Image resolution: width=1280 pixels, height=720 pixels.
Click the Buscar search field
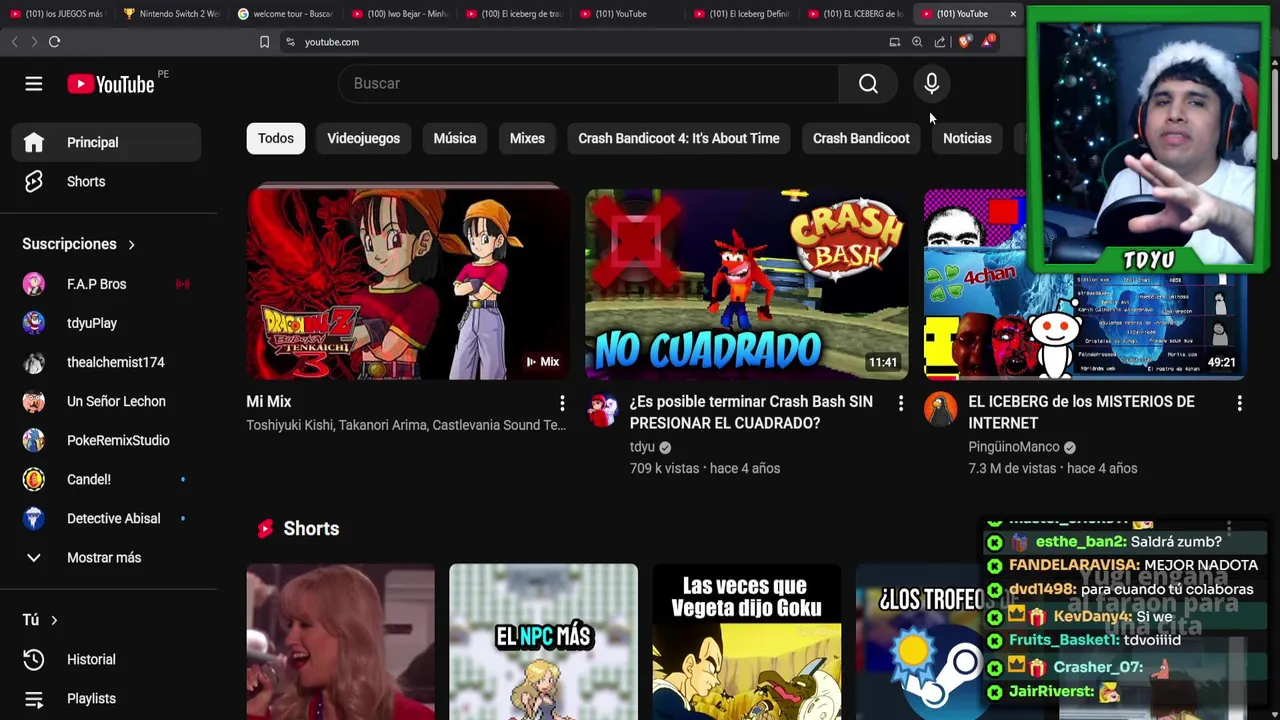click(x=588, y=84)
